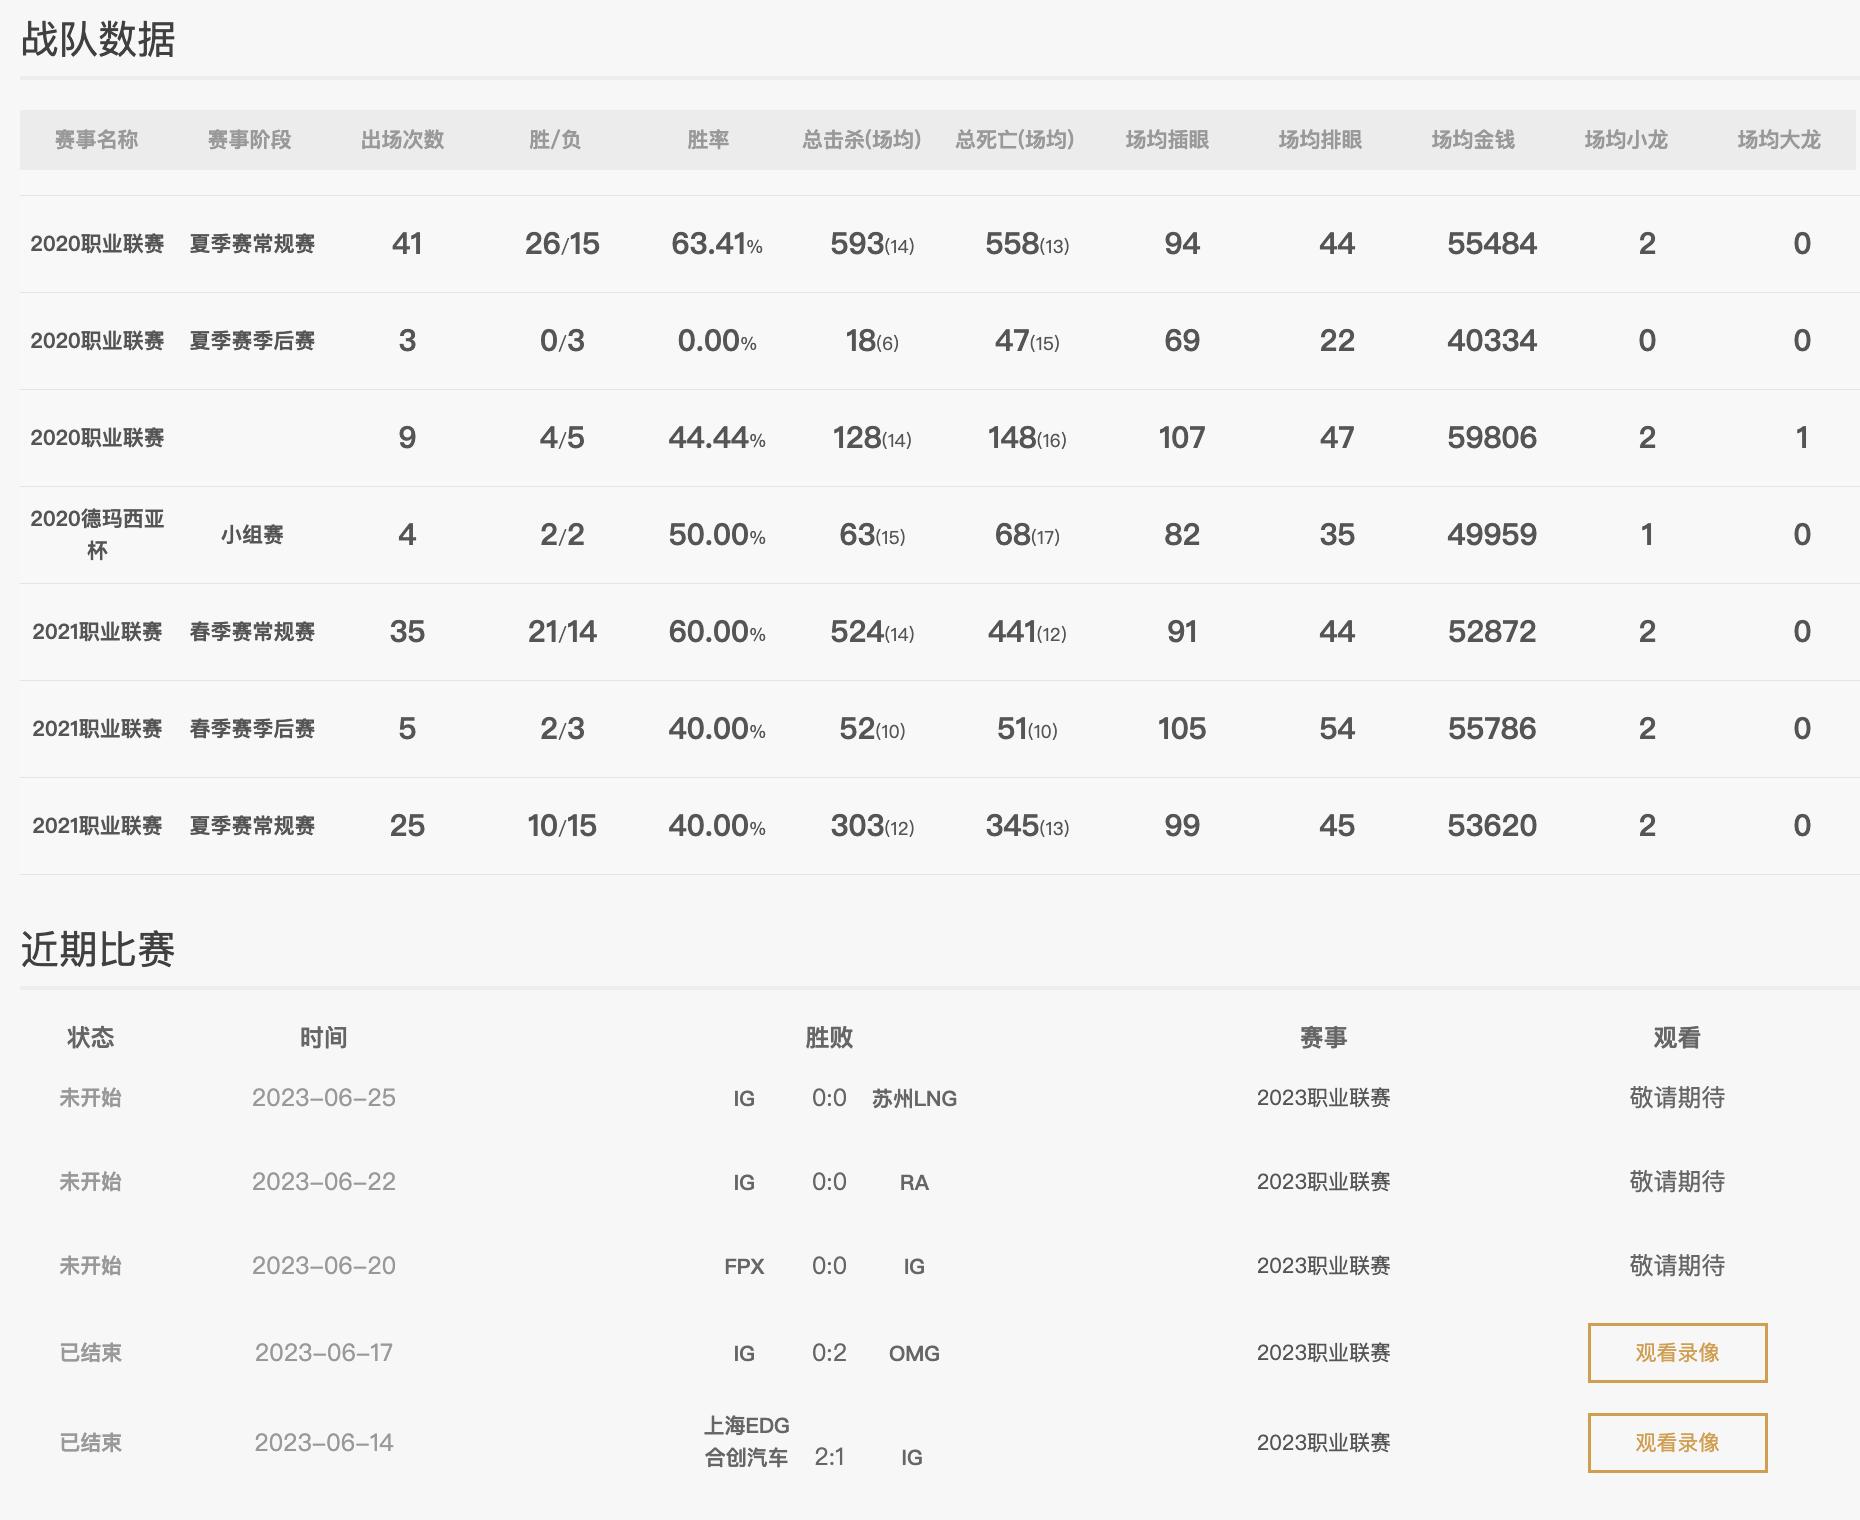Click the 赛事名称 column header

point(96,140)
